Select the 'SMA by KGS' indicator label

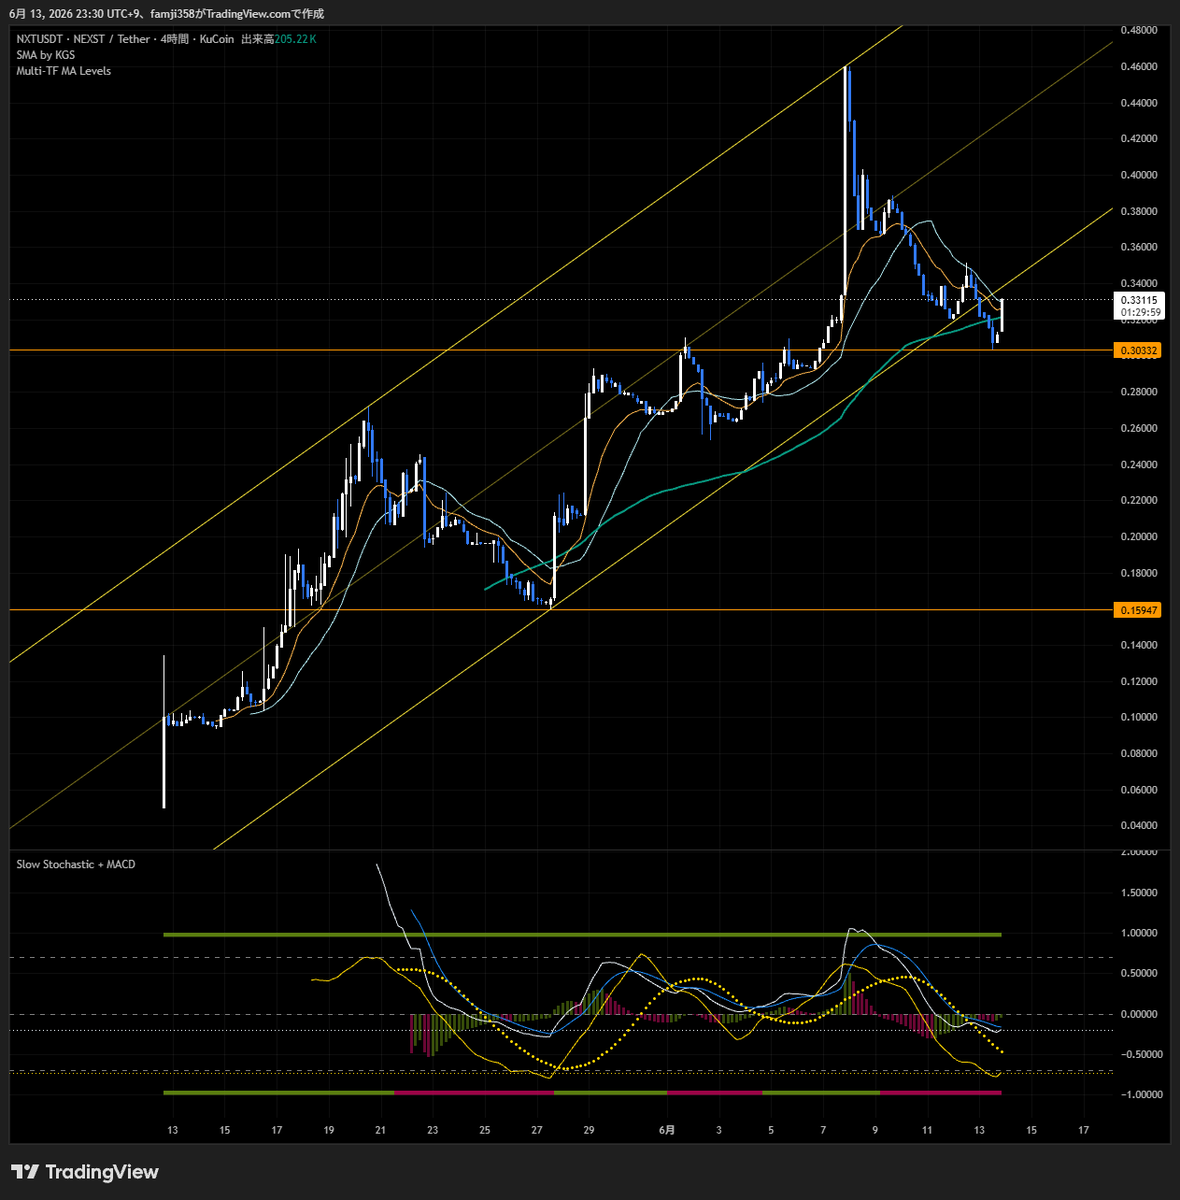(x=45, y=55)
